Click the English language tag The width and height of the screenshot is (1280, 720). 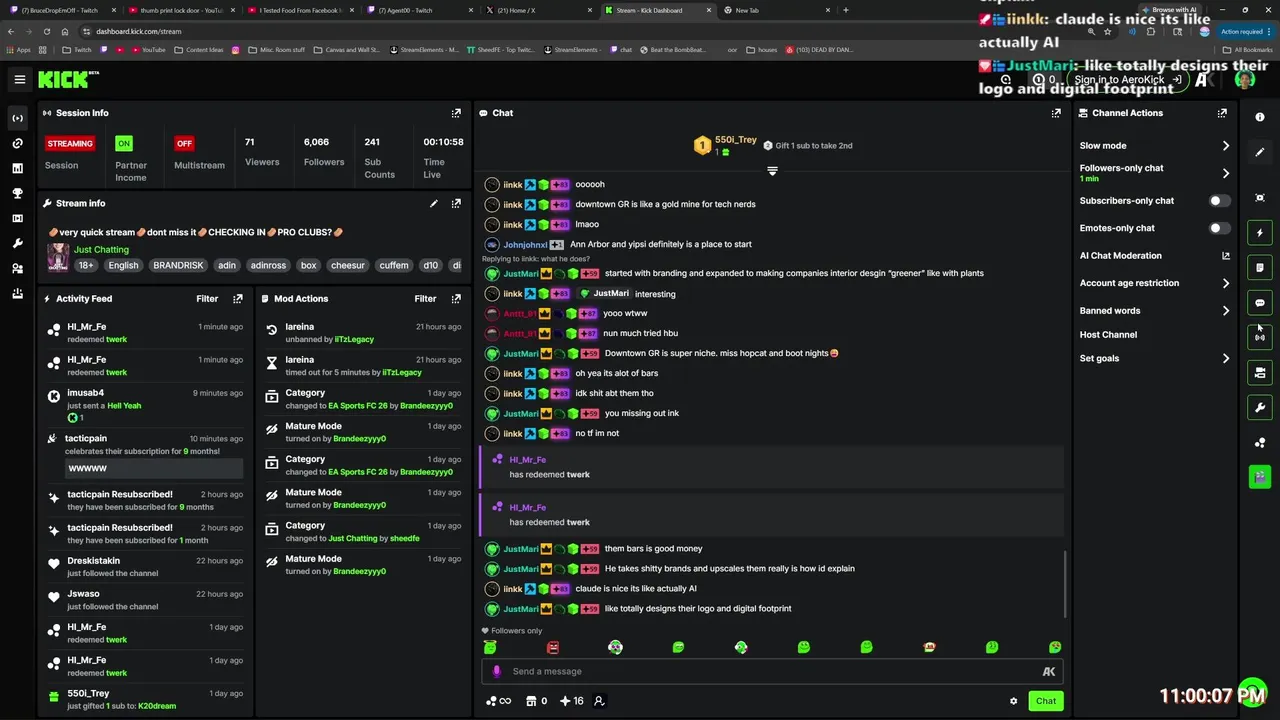click(124, 266)
